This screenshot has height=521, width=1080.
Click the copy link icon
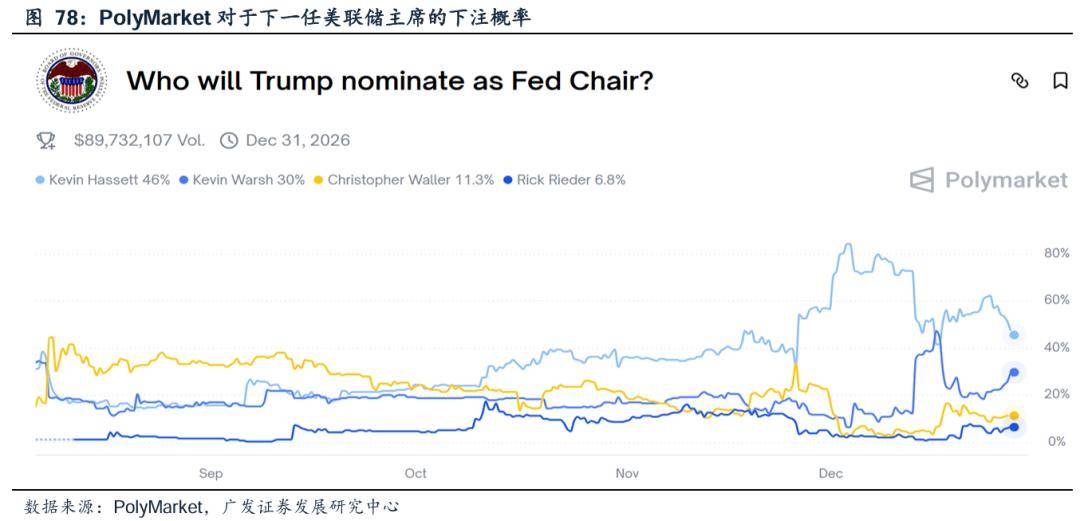[1019, 81]
